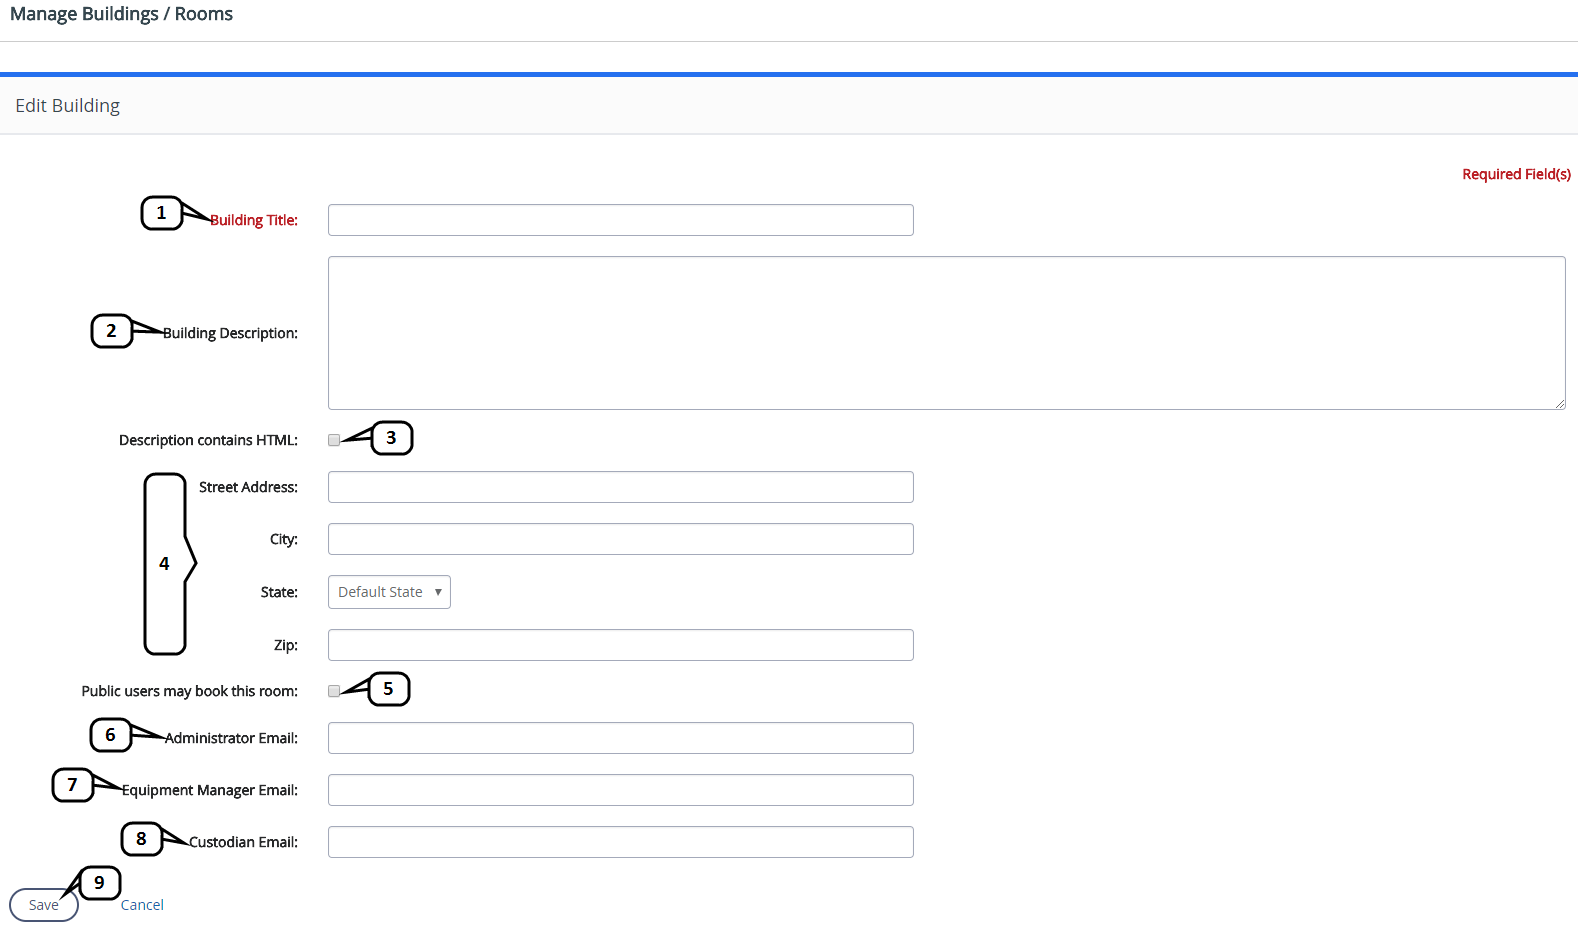The height and width of the screenshot is (925, 1578).
Task: Focus the Building Description text area
Action: click(946, 332)
